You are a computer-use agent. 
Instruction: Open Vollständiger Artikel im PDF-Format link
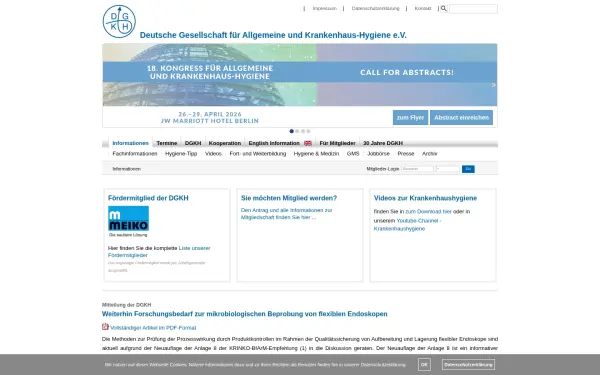(153, 328)
